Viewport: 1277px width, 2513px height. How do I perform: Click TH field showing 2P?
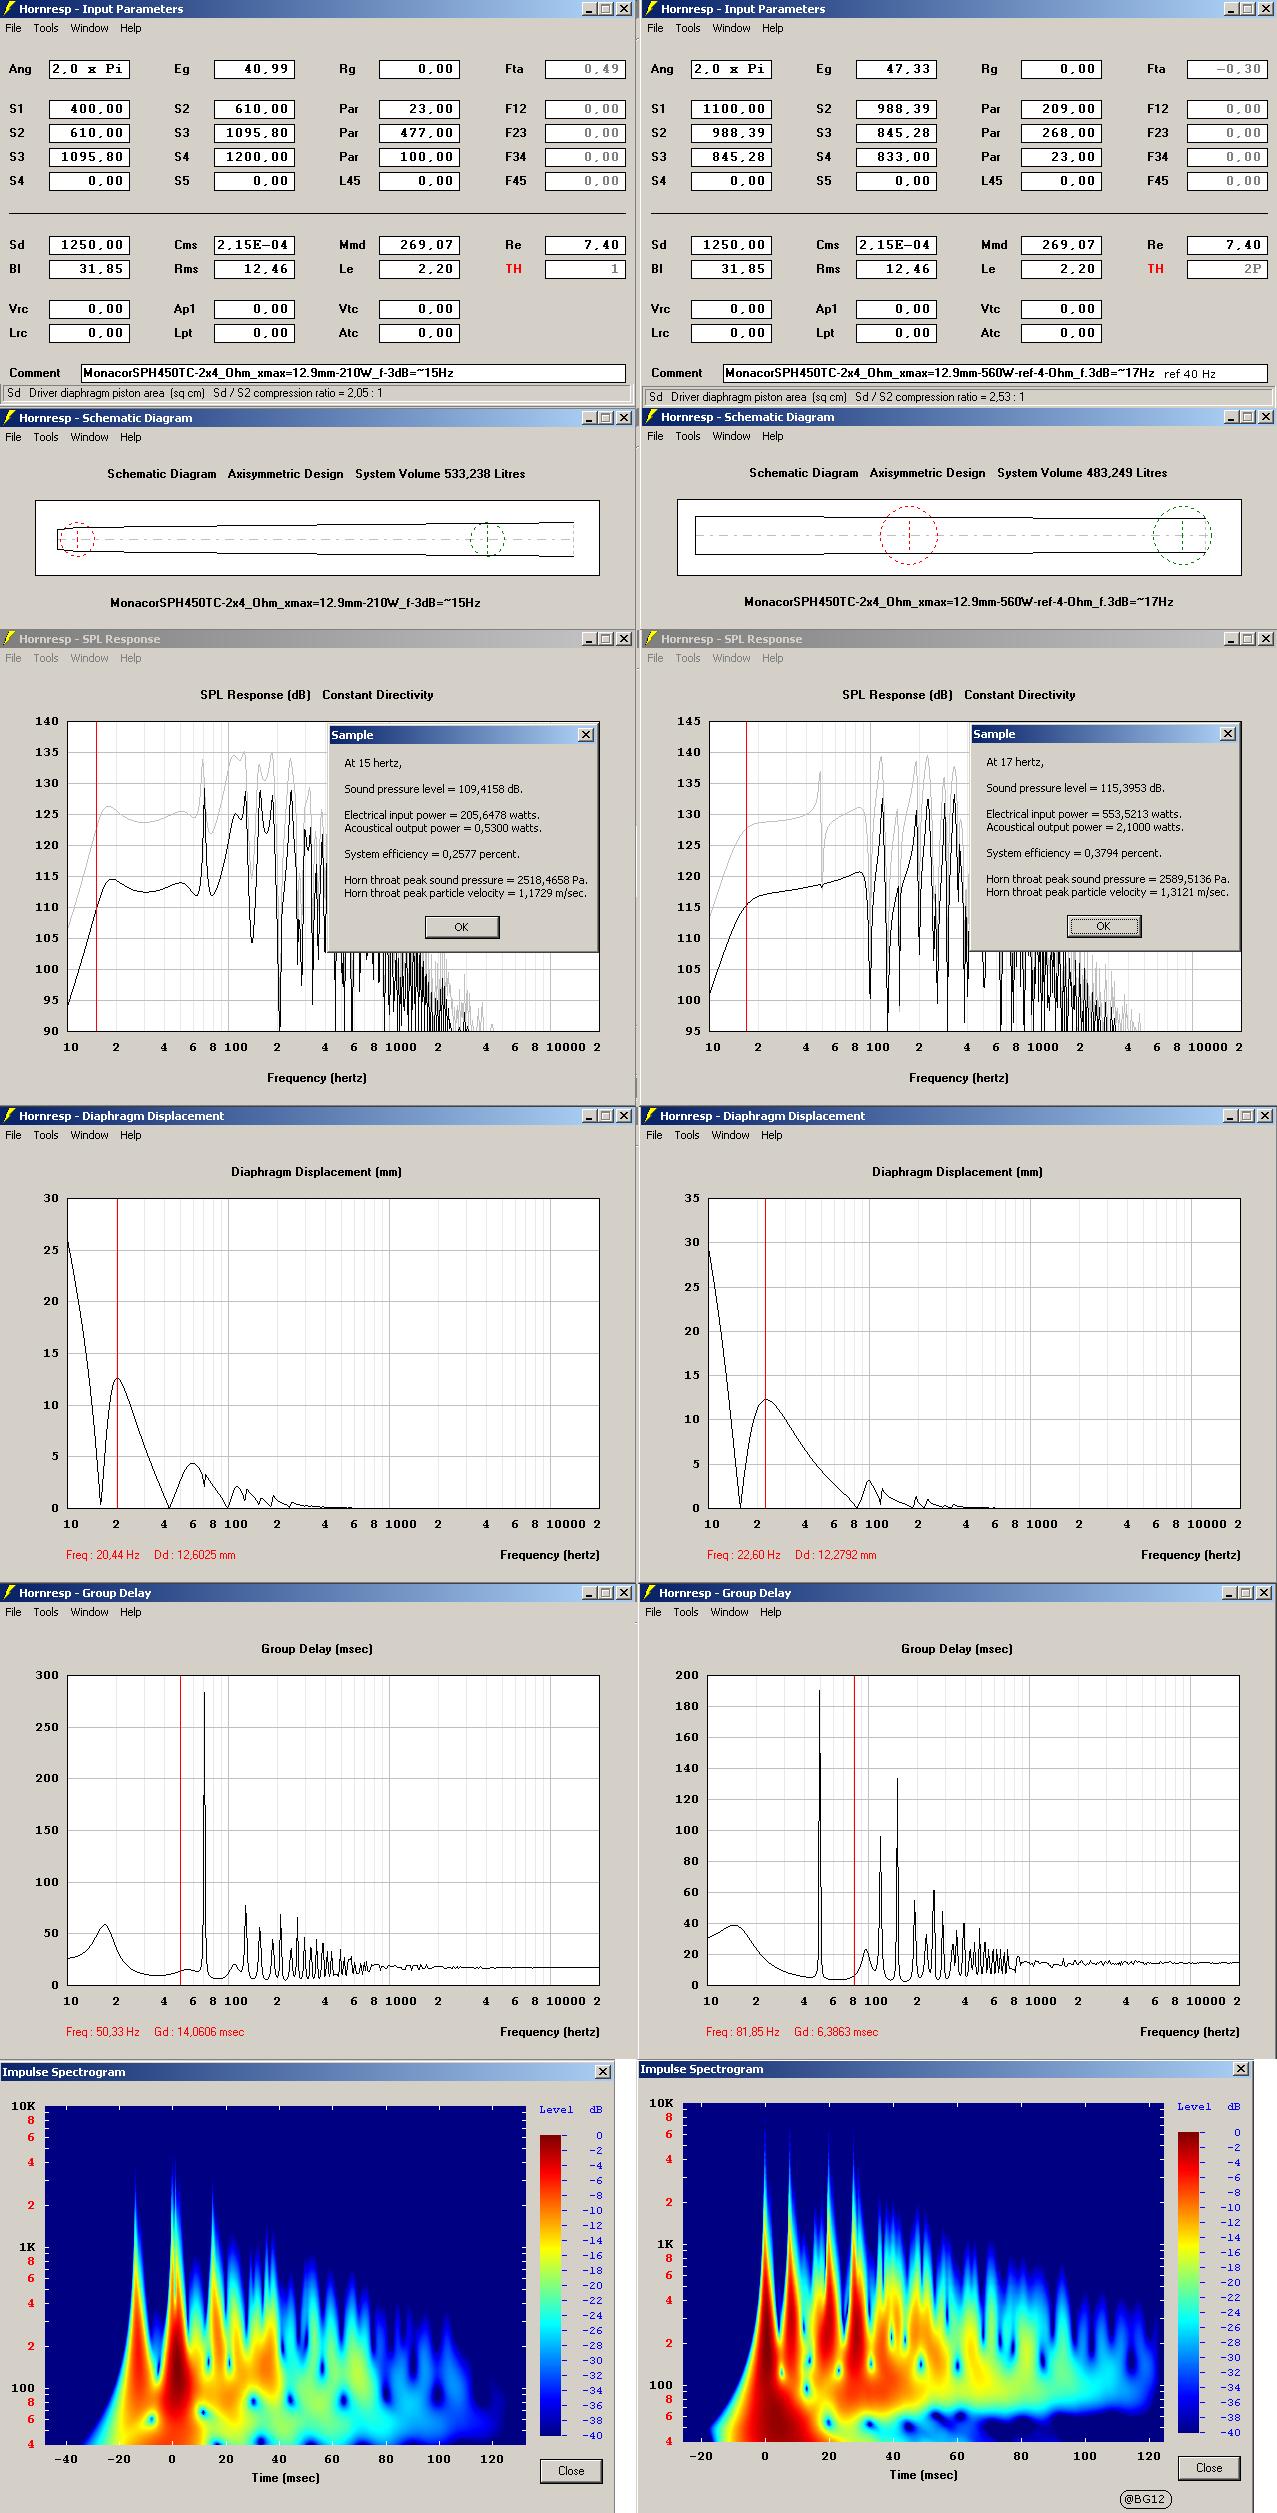(1227, 269)
